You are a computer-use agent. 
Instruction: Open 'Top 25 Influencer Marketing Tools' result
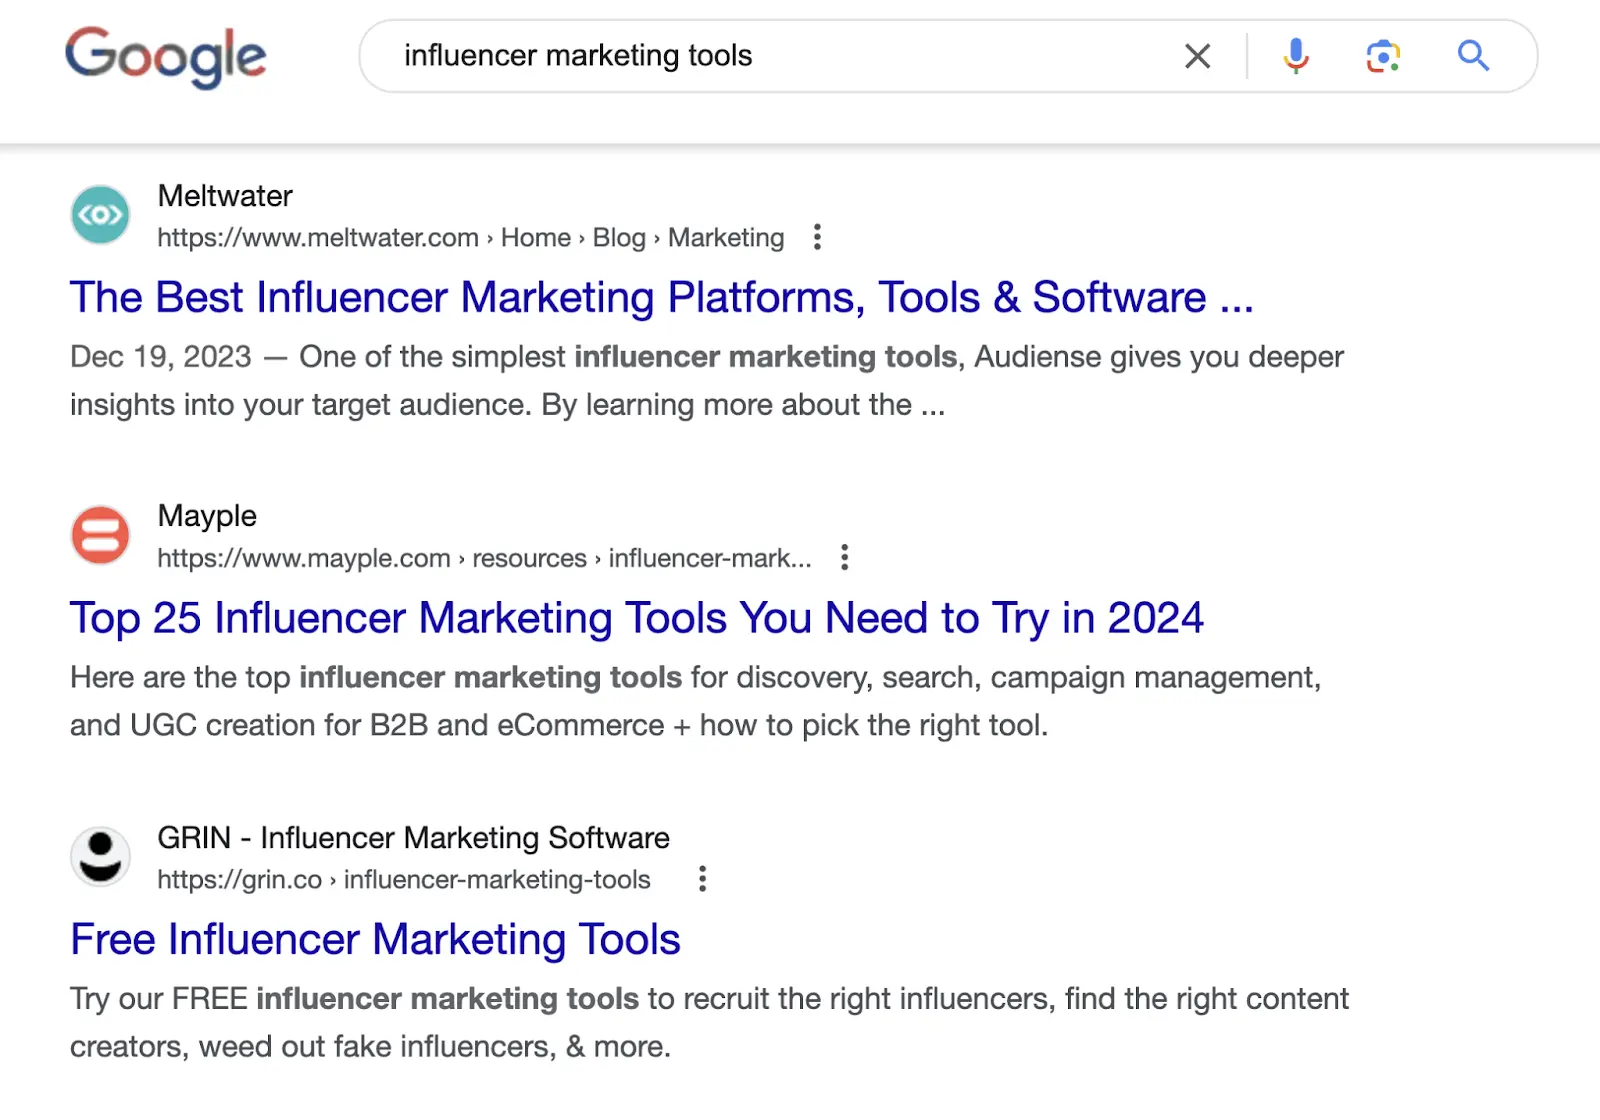click(636, 618)
